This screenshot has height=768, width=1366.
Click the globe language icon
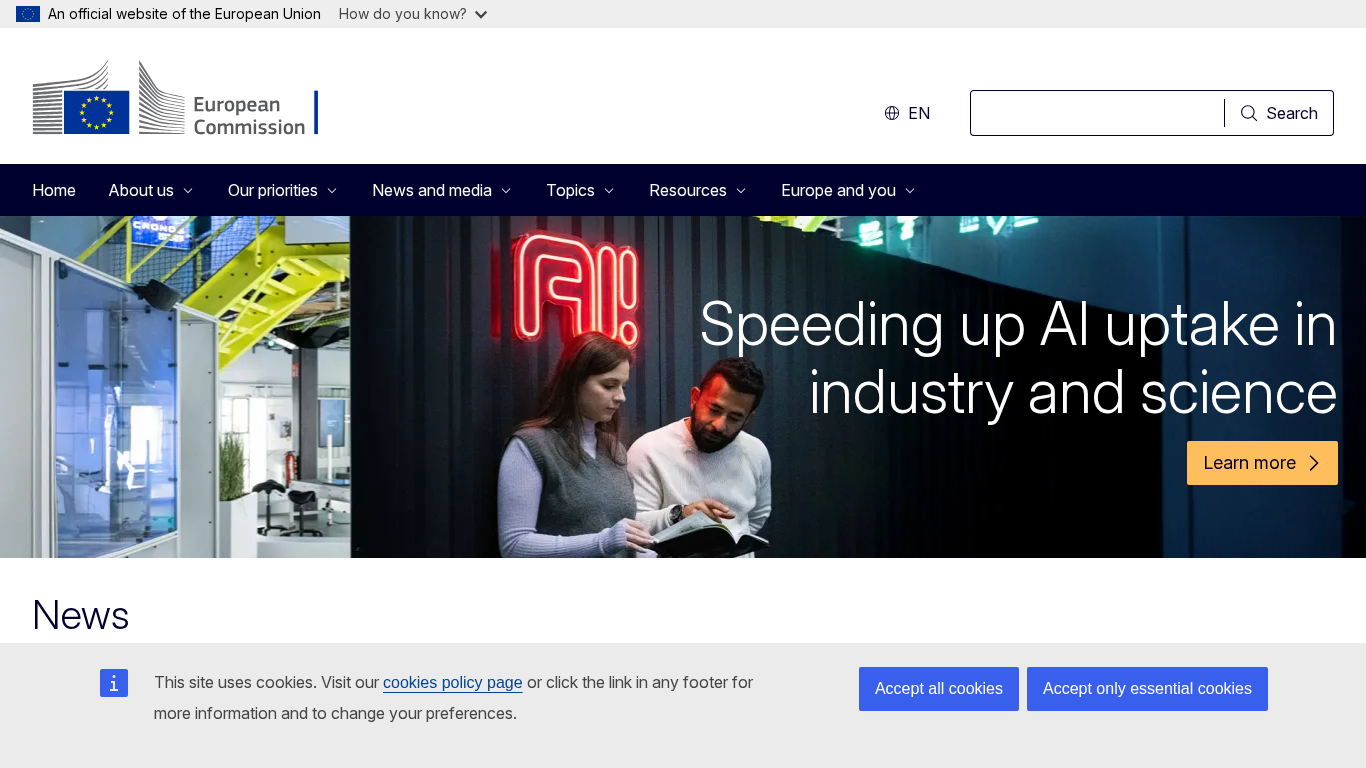click(892, 113)
